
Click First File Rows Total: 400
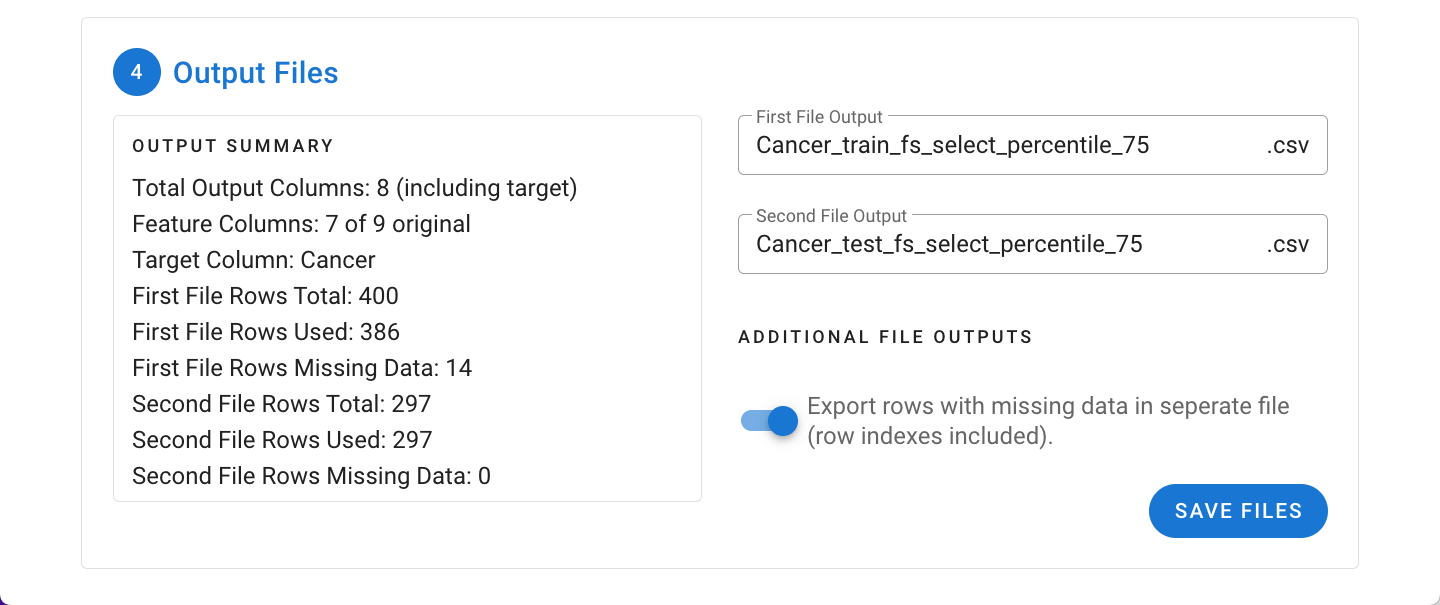click(265, 296)
